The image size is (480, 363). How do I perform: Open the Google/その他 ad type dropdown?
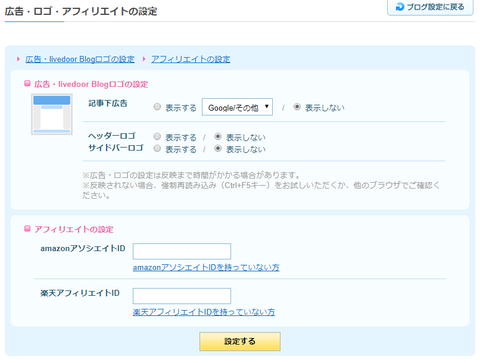tap(237, 107)
